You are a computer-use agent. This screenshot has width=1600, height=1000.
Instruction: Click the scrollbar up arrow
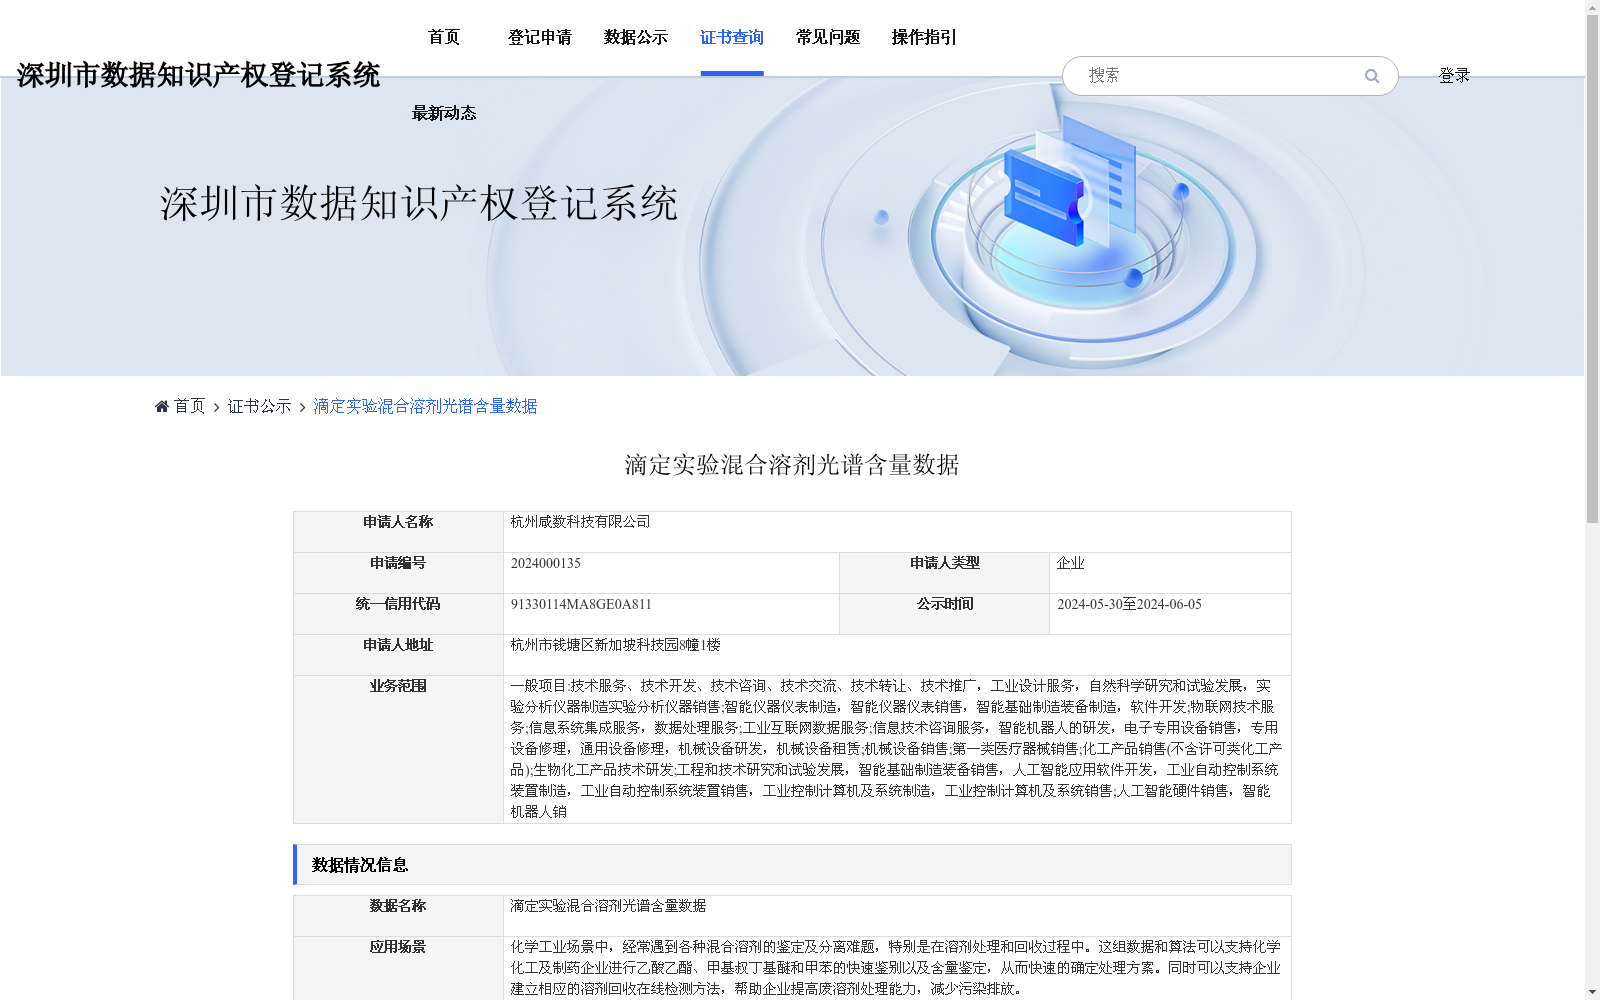(x=1592, y=7)
